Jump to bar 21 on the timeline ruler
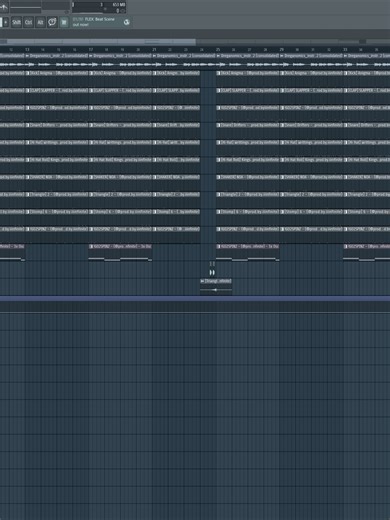This screenshot has height=520, width=390. (x=154, y=49)
